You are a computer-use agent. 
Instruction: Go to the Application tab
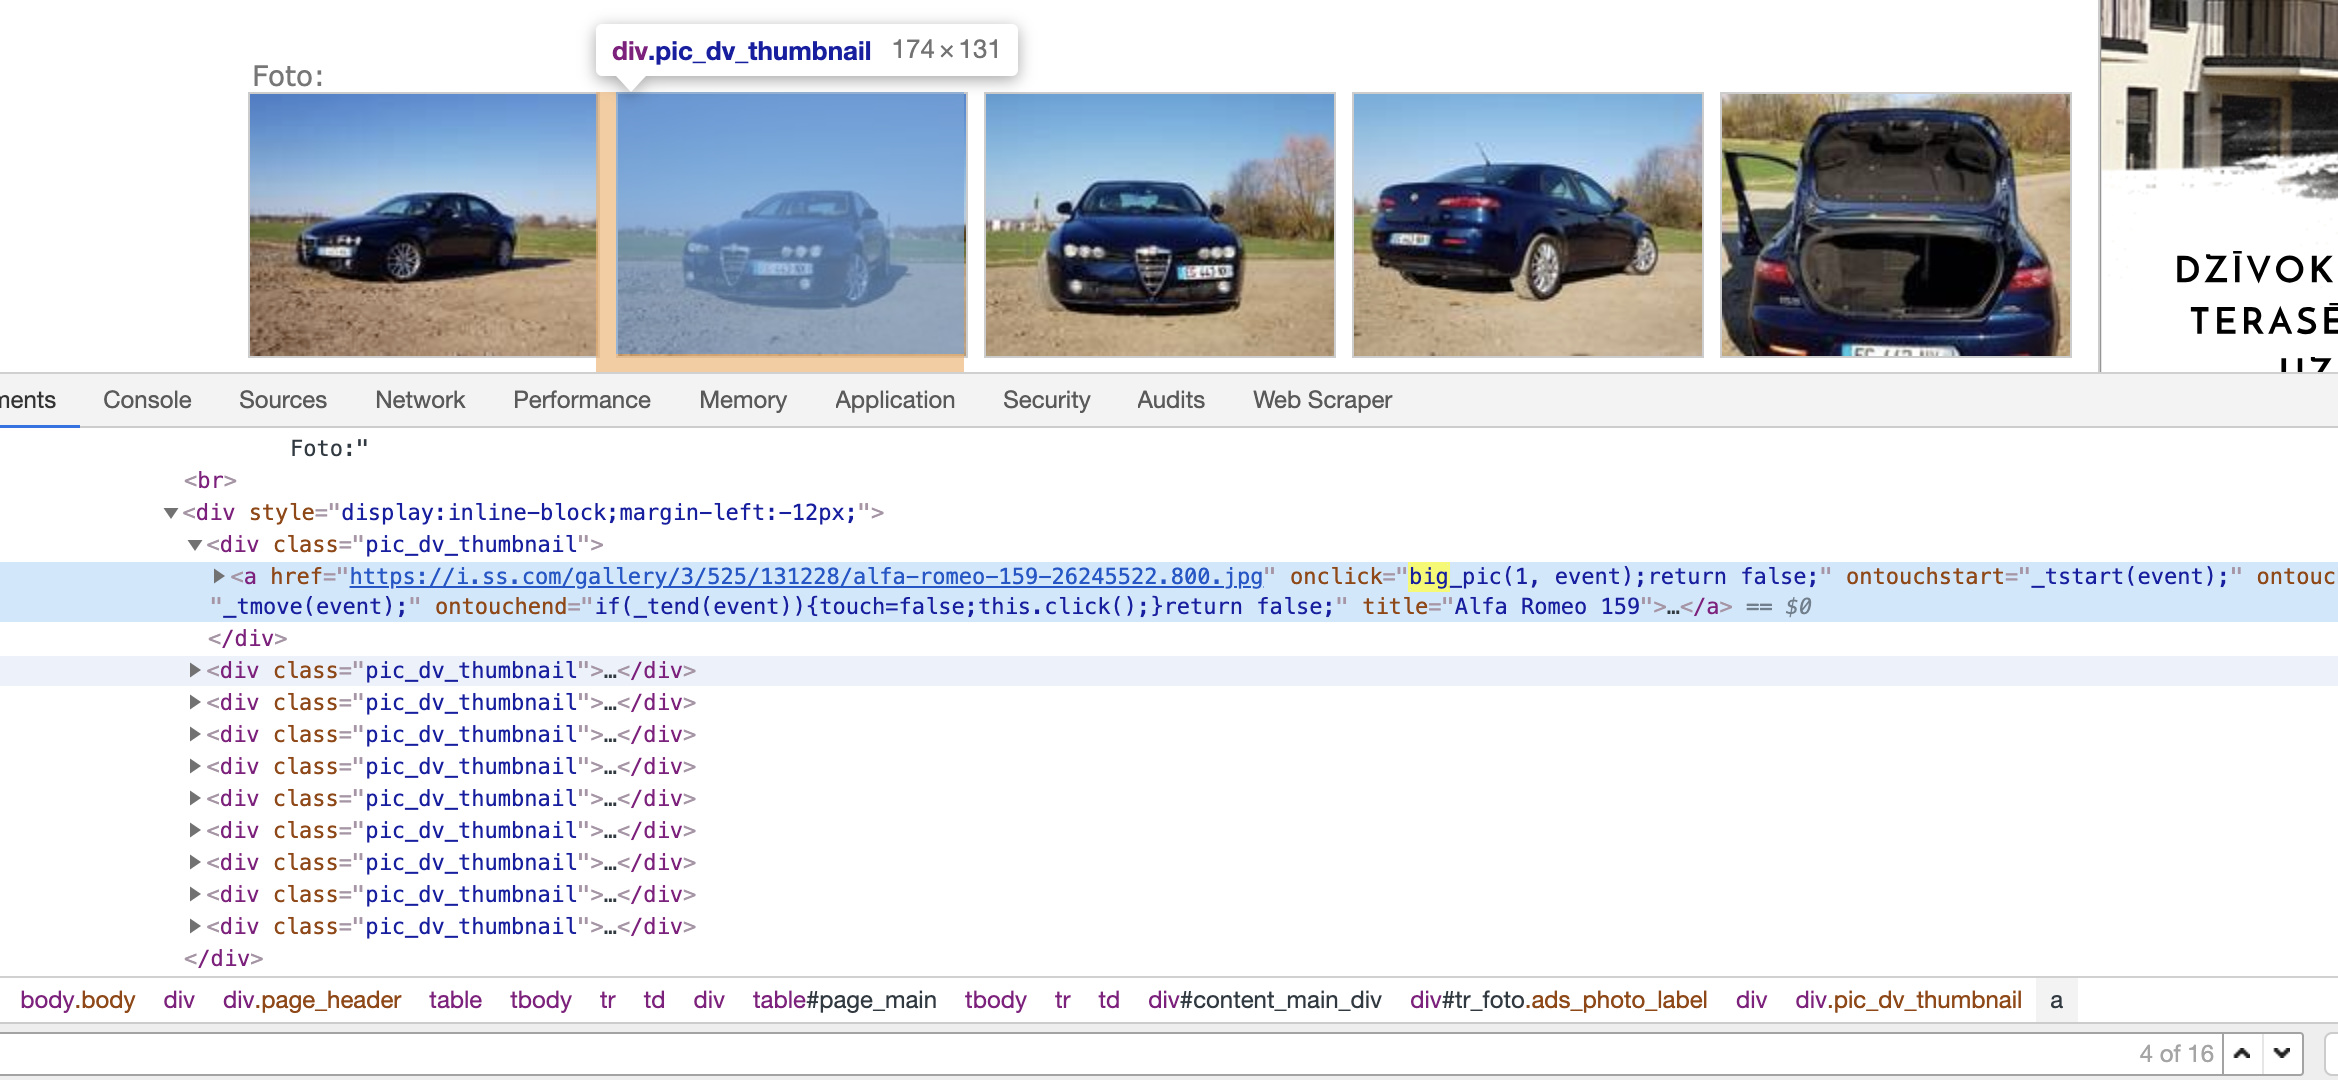point(895,400)
